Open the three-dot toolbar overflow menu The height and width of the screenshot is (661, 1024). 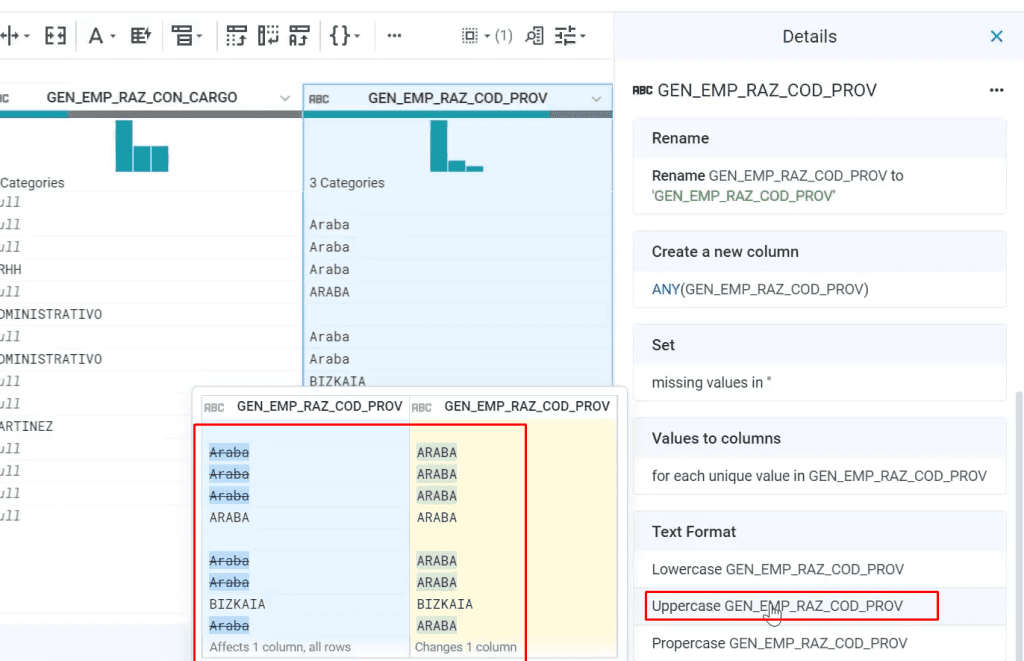point(394,35)
